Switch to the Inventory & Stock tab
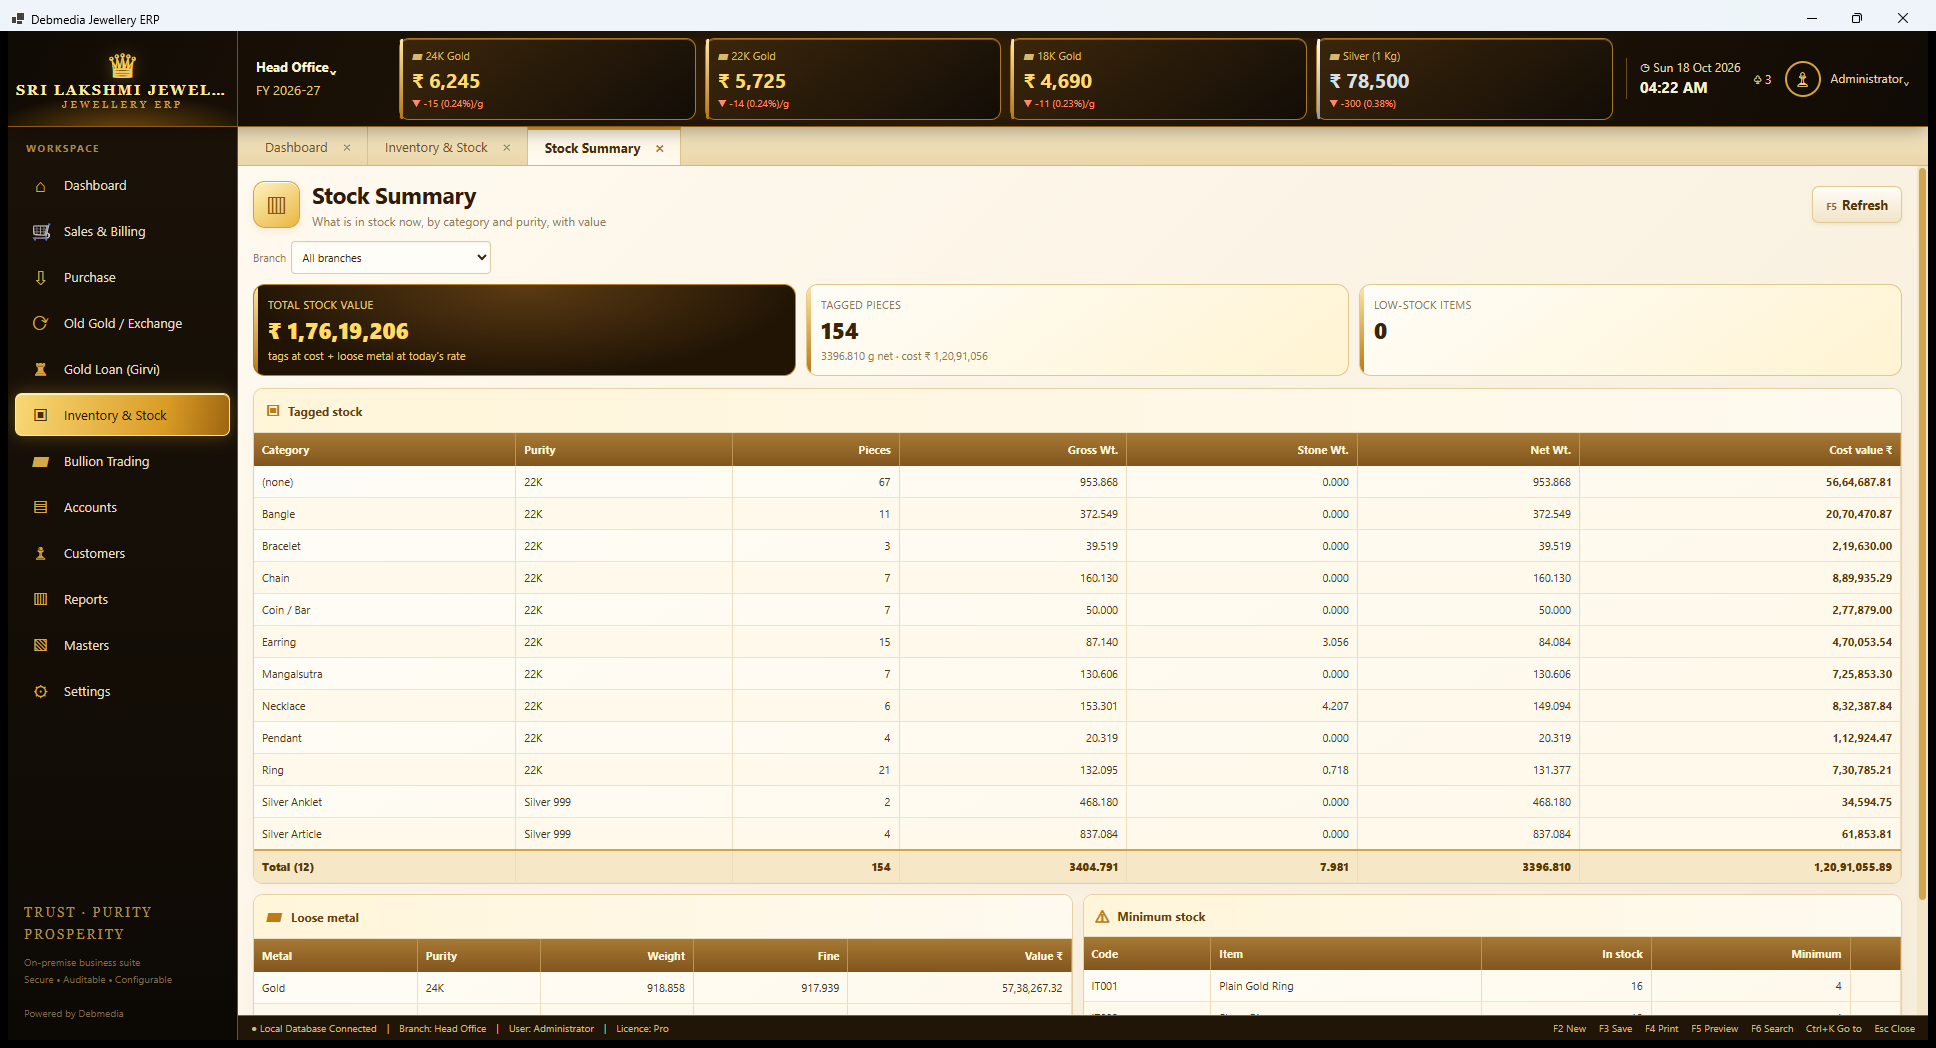1936x1048 pixels. click(x=436, y=148)
